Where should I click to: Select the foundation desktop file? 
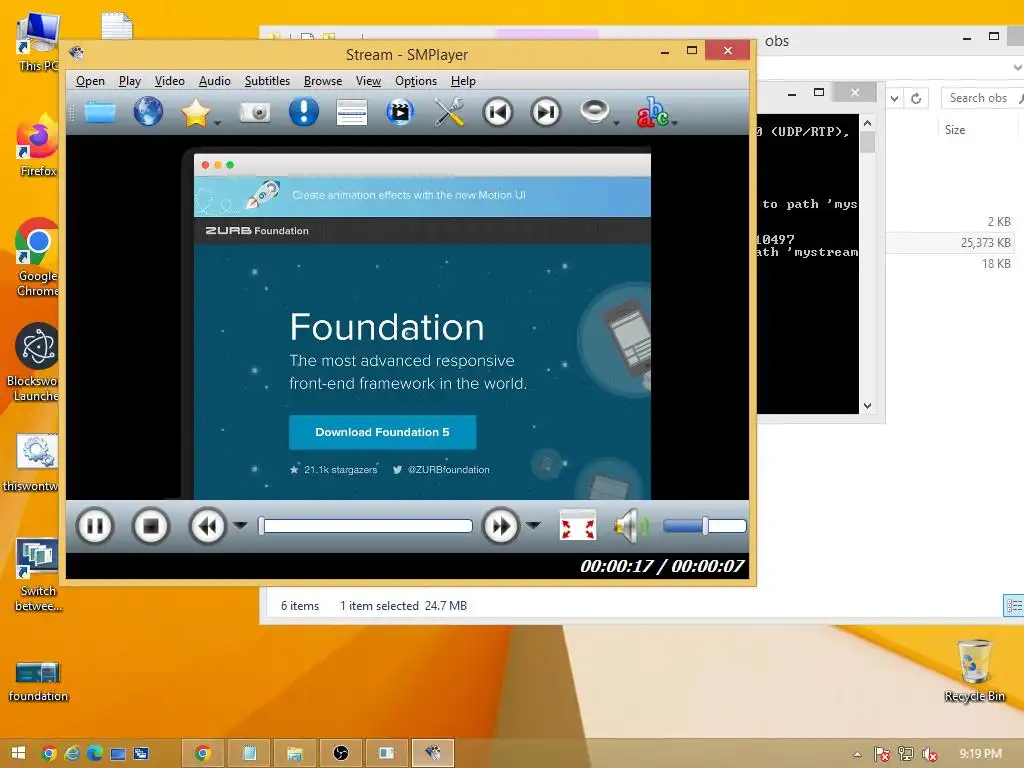(x=38, y=681)
